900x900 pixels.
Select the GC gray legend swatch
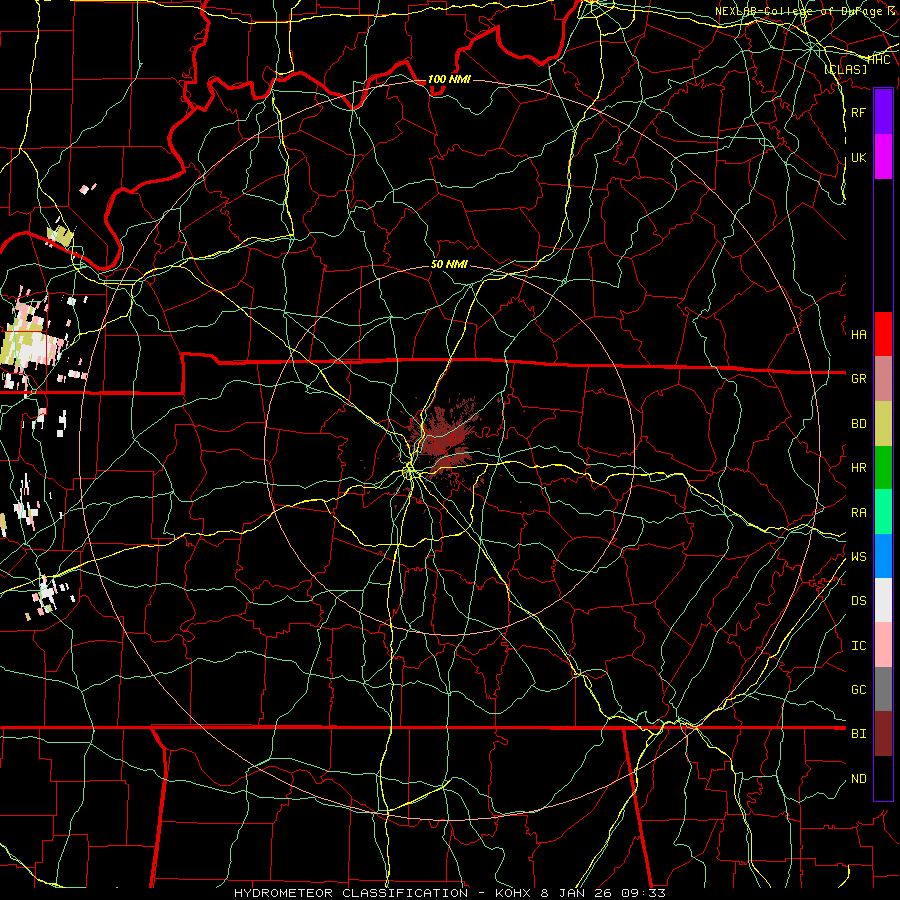coord(883,689)
